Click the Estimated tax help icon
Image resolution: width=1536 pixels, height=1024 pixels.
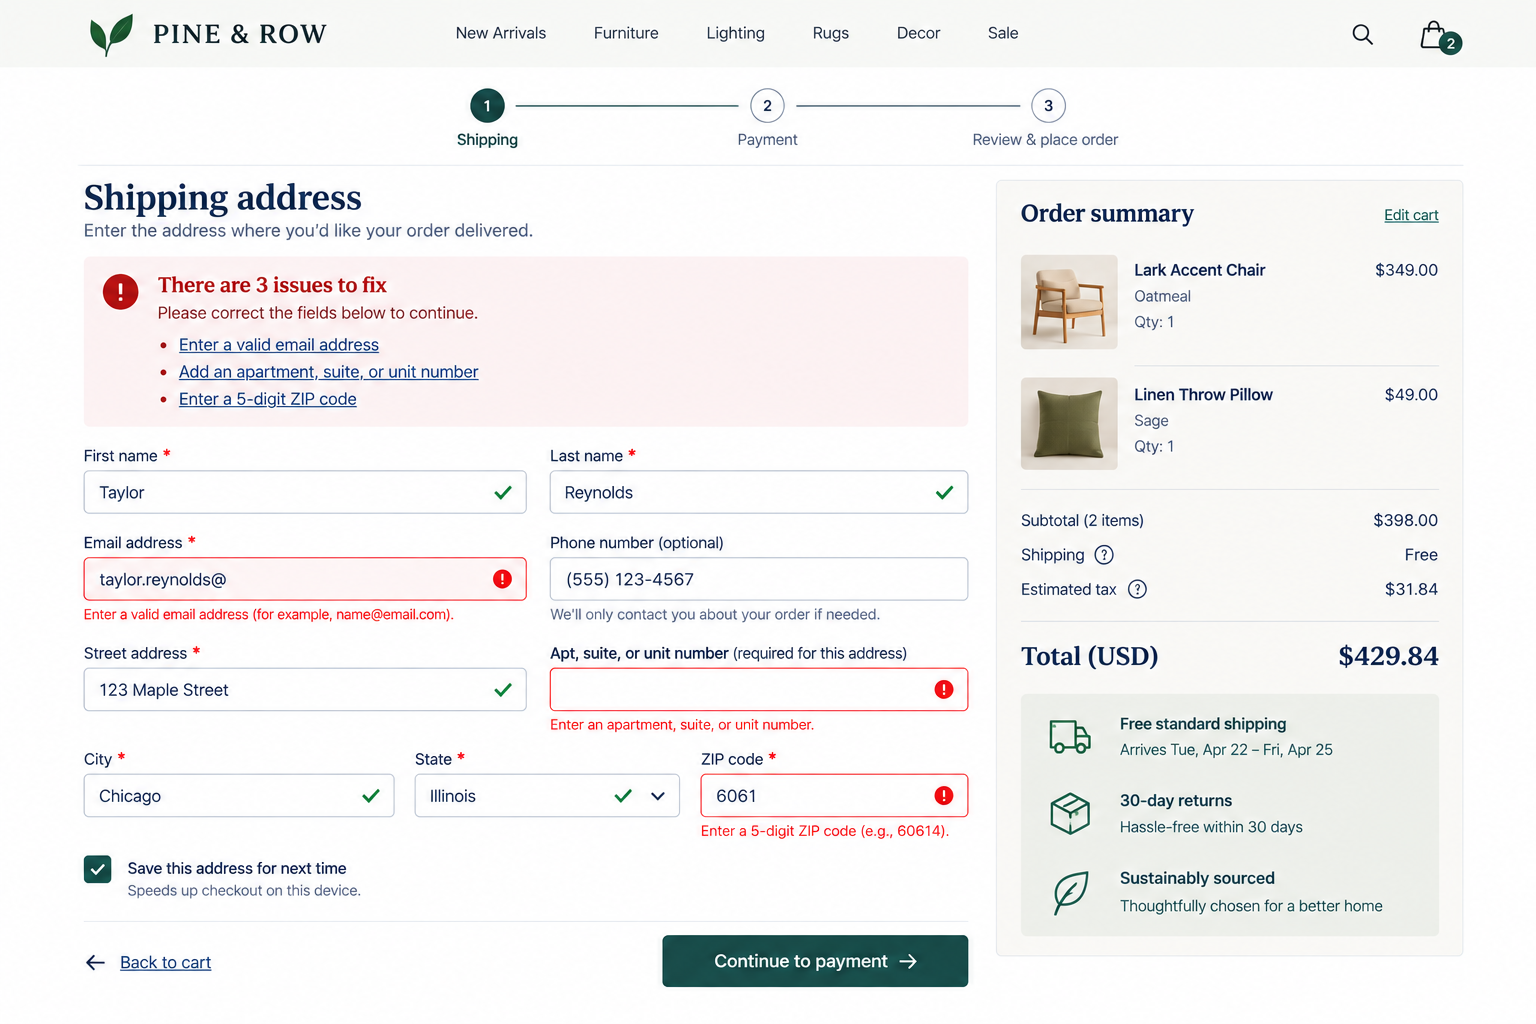(1137, 589)
